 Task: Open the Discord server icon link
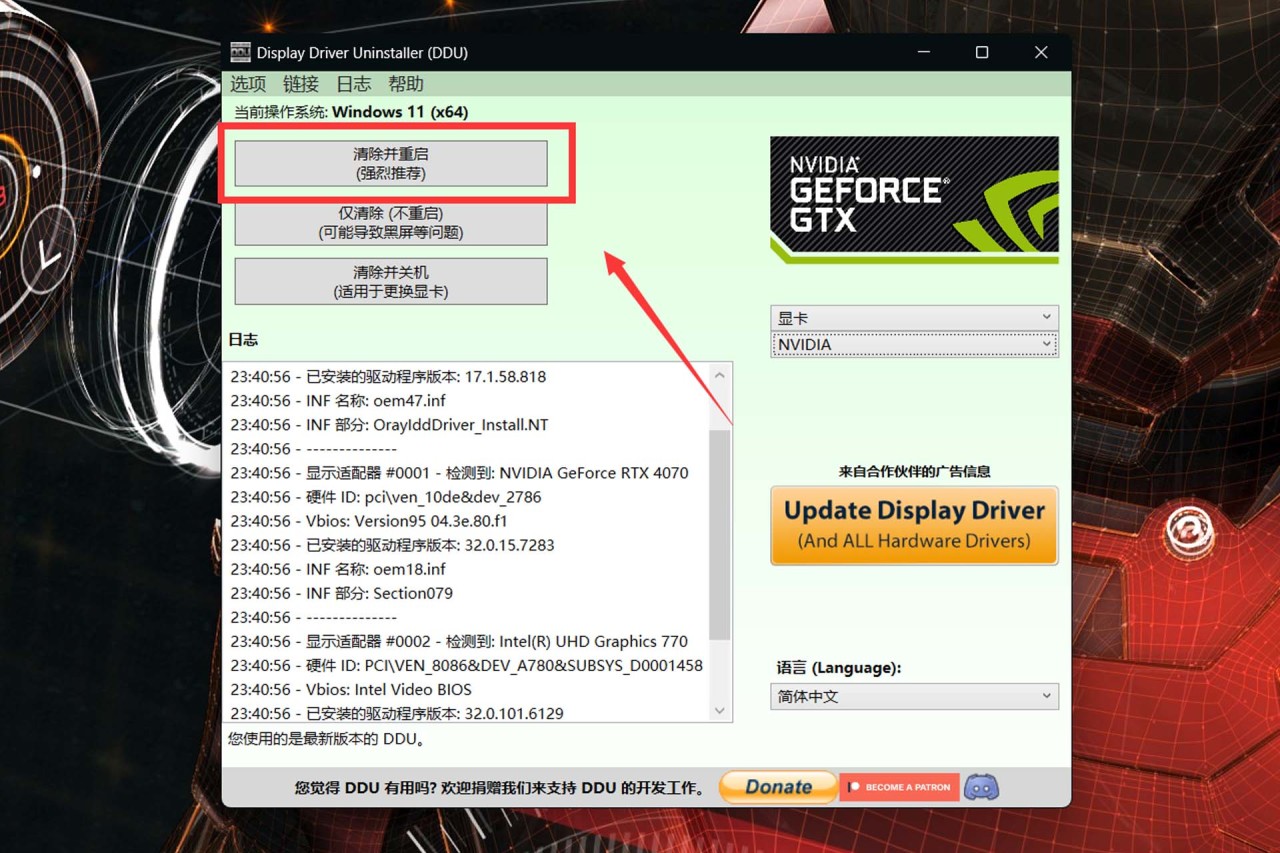982,787
